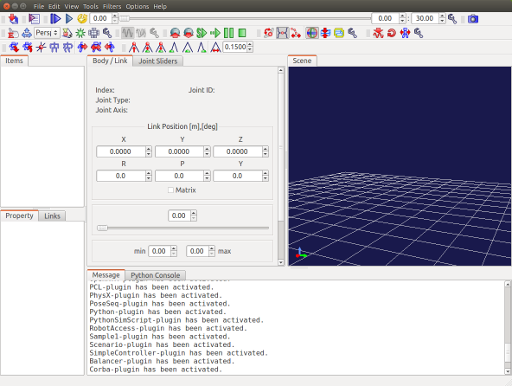Toggle scene edit mode icon
The height and width of the screenshot is (386, 512).
pos(13,33)
